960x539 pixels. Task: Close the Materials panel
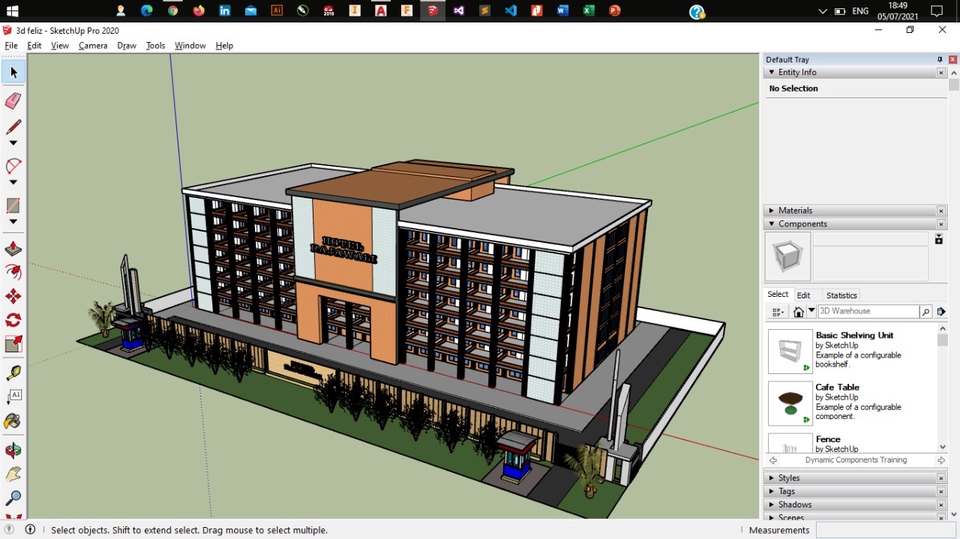[941, 210]
